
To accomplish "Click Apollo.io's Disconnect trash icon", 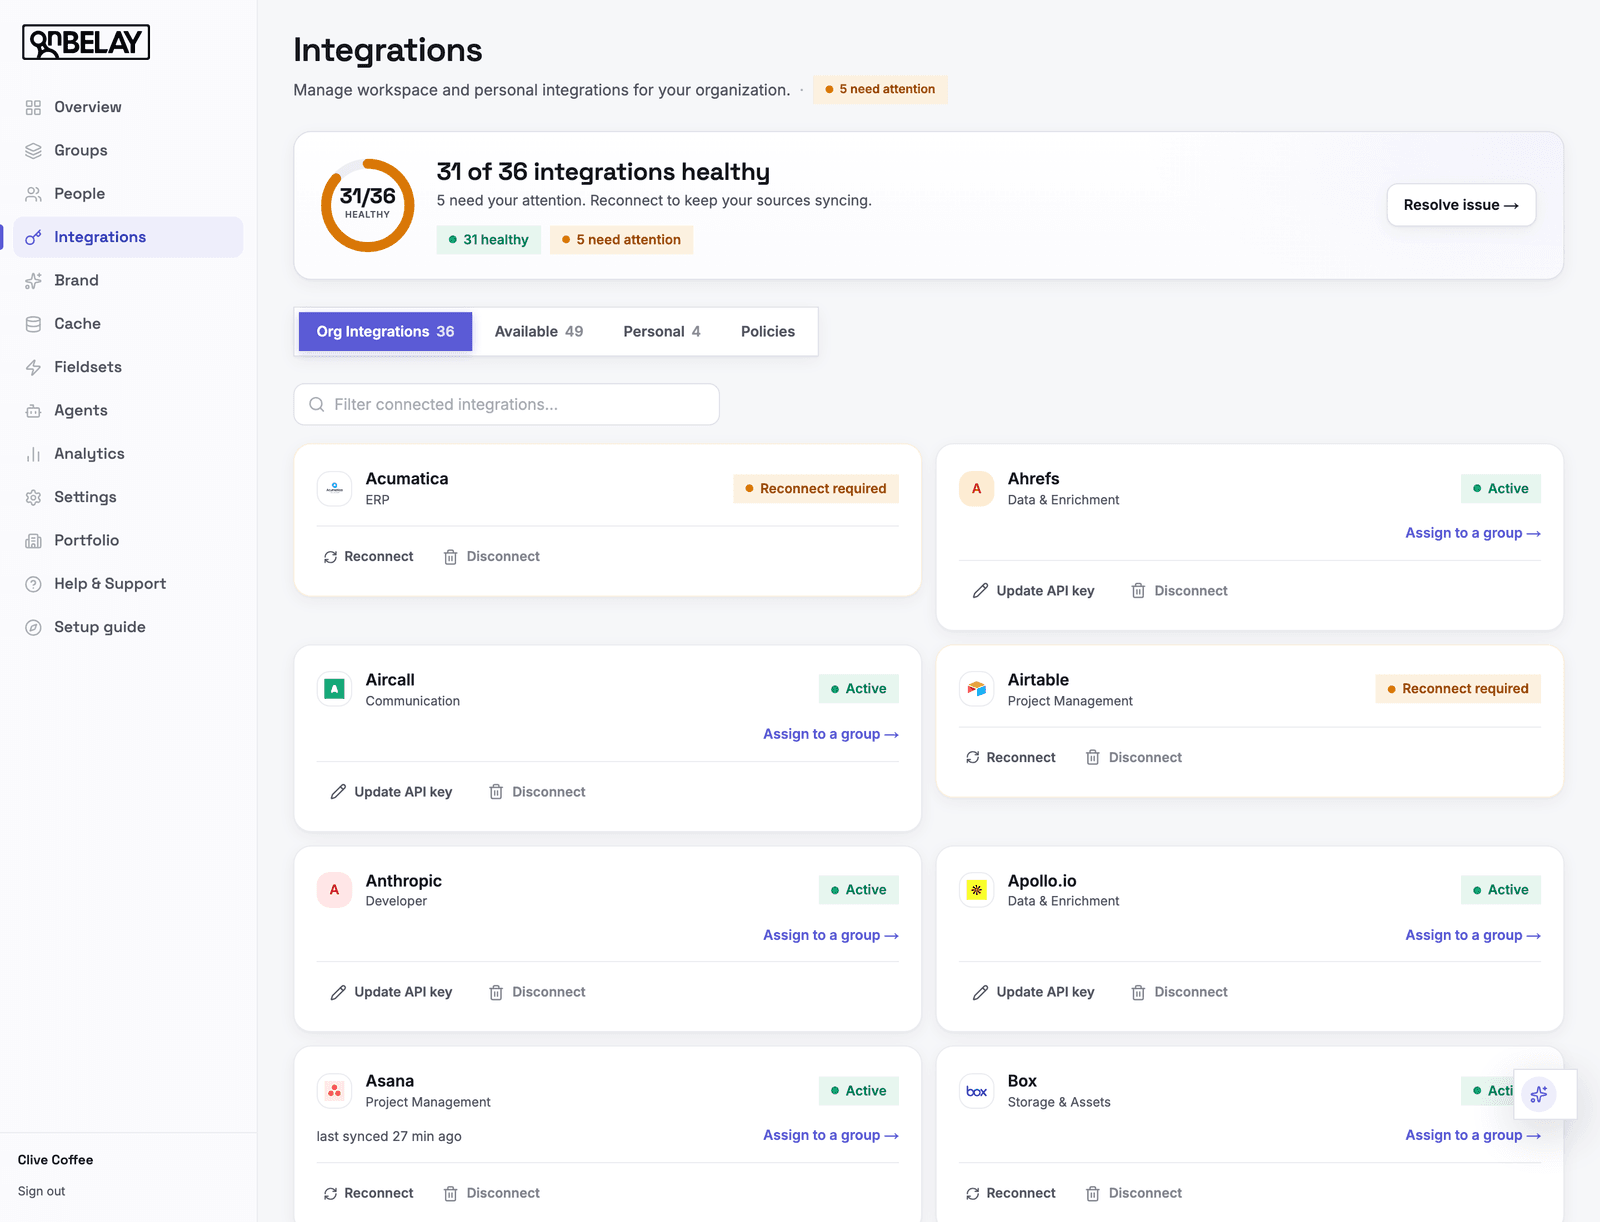I will tap(1138, 992).
